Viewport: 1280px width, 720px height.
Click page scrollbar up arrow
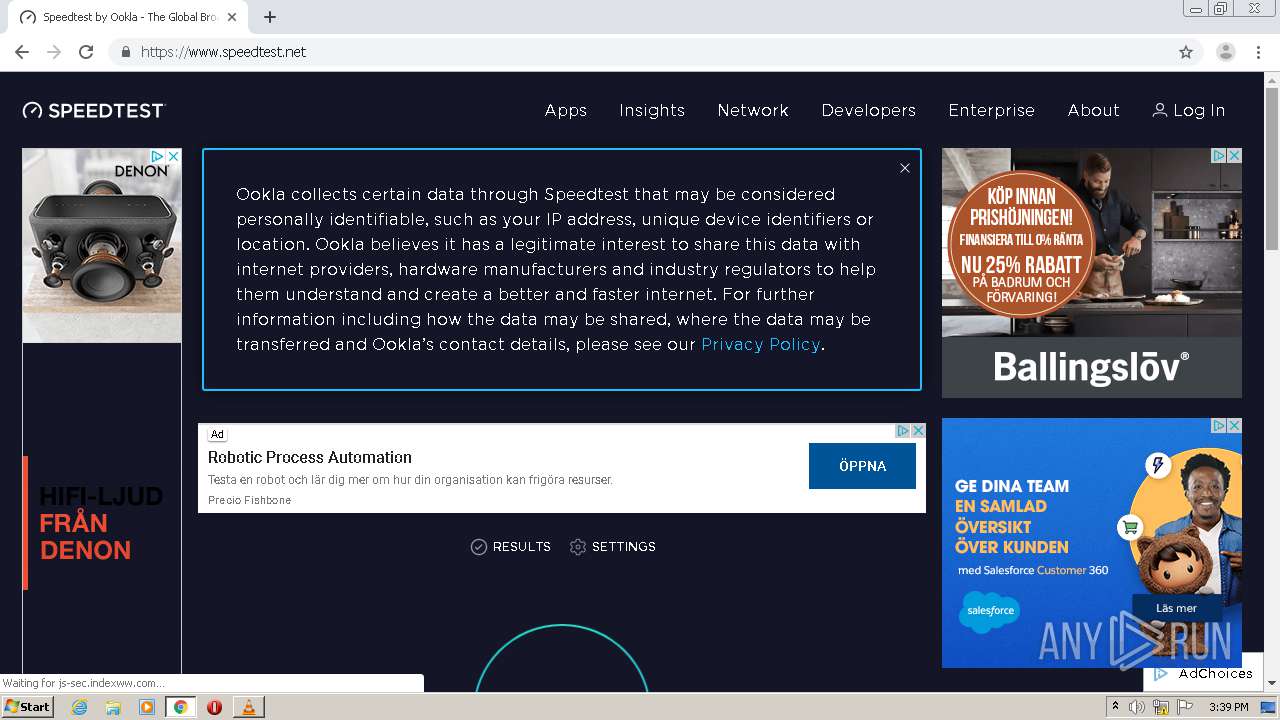click(1272, 81)
